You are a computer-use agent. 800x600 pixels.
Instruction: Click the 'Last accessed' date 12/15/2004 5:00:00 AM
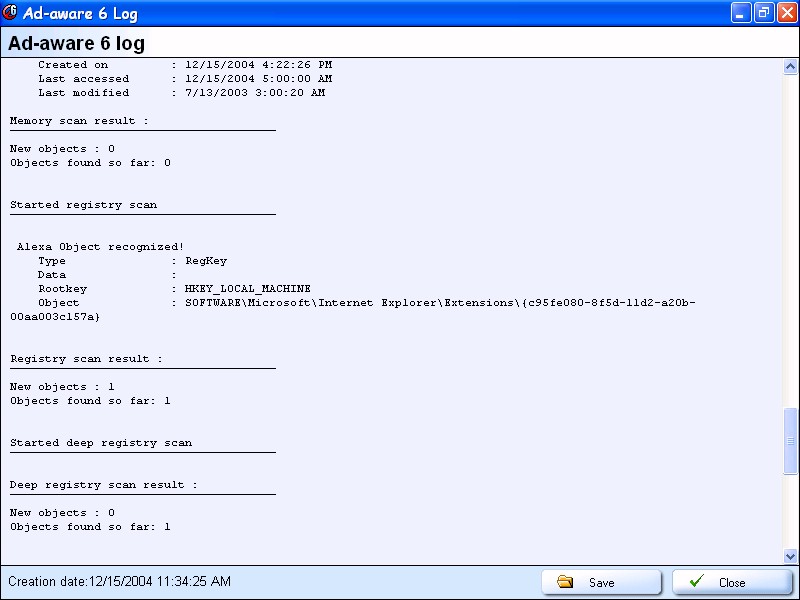(259, 79)
